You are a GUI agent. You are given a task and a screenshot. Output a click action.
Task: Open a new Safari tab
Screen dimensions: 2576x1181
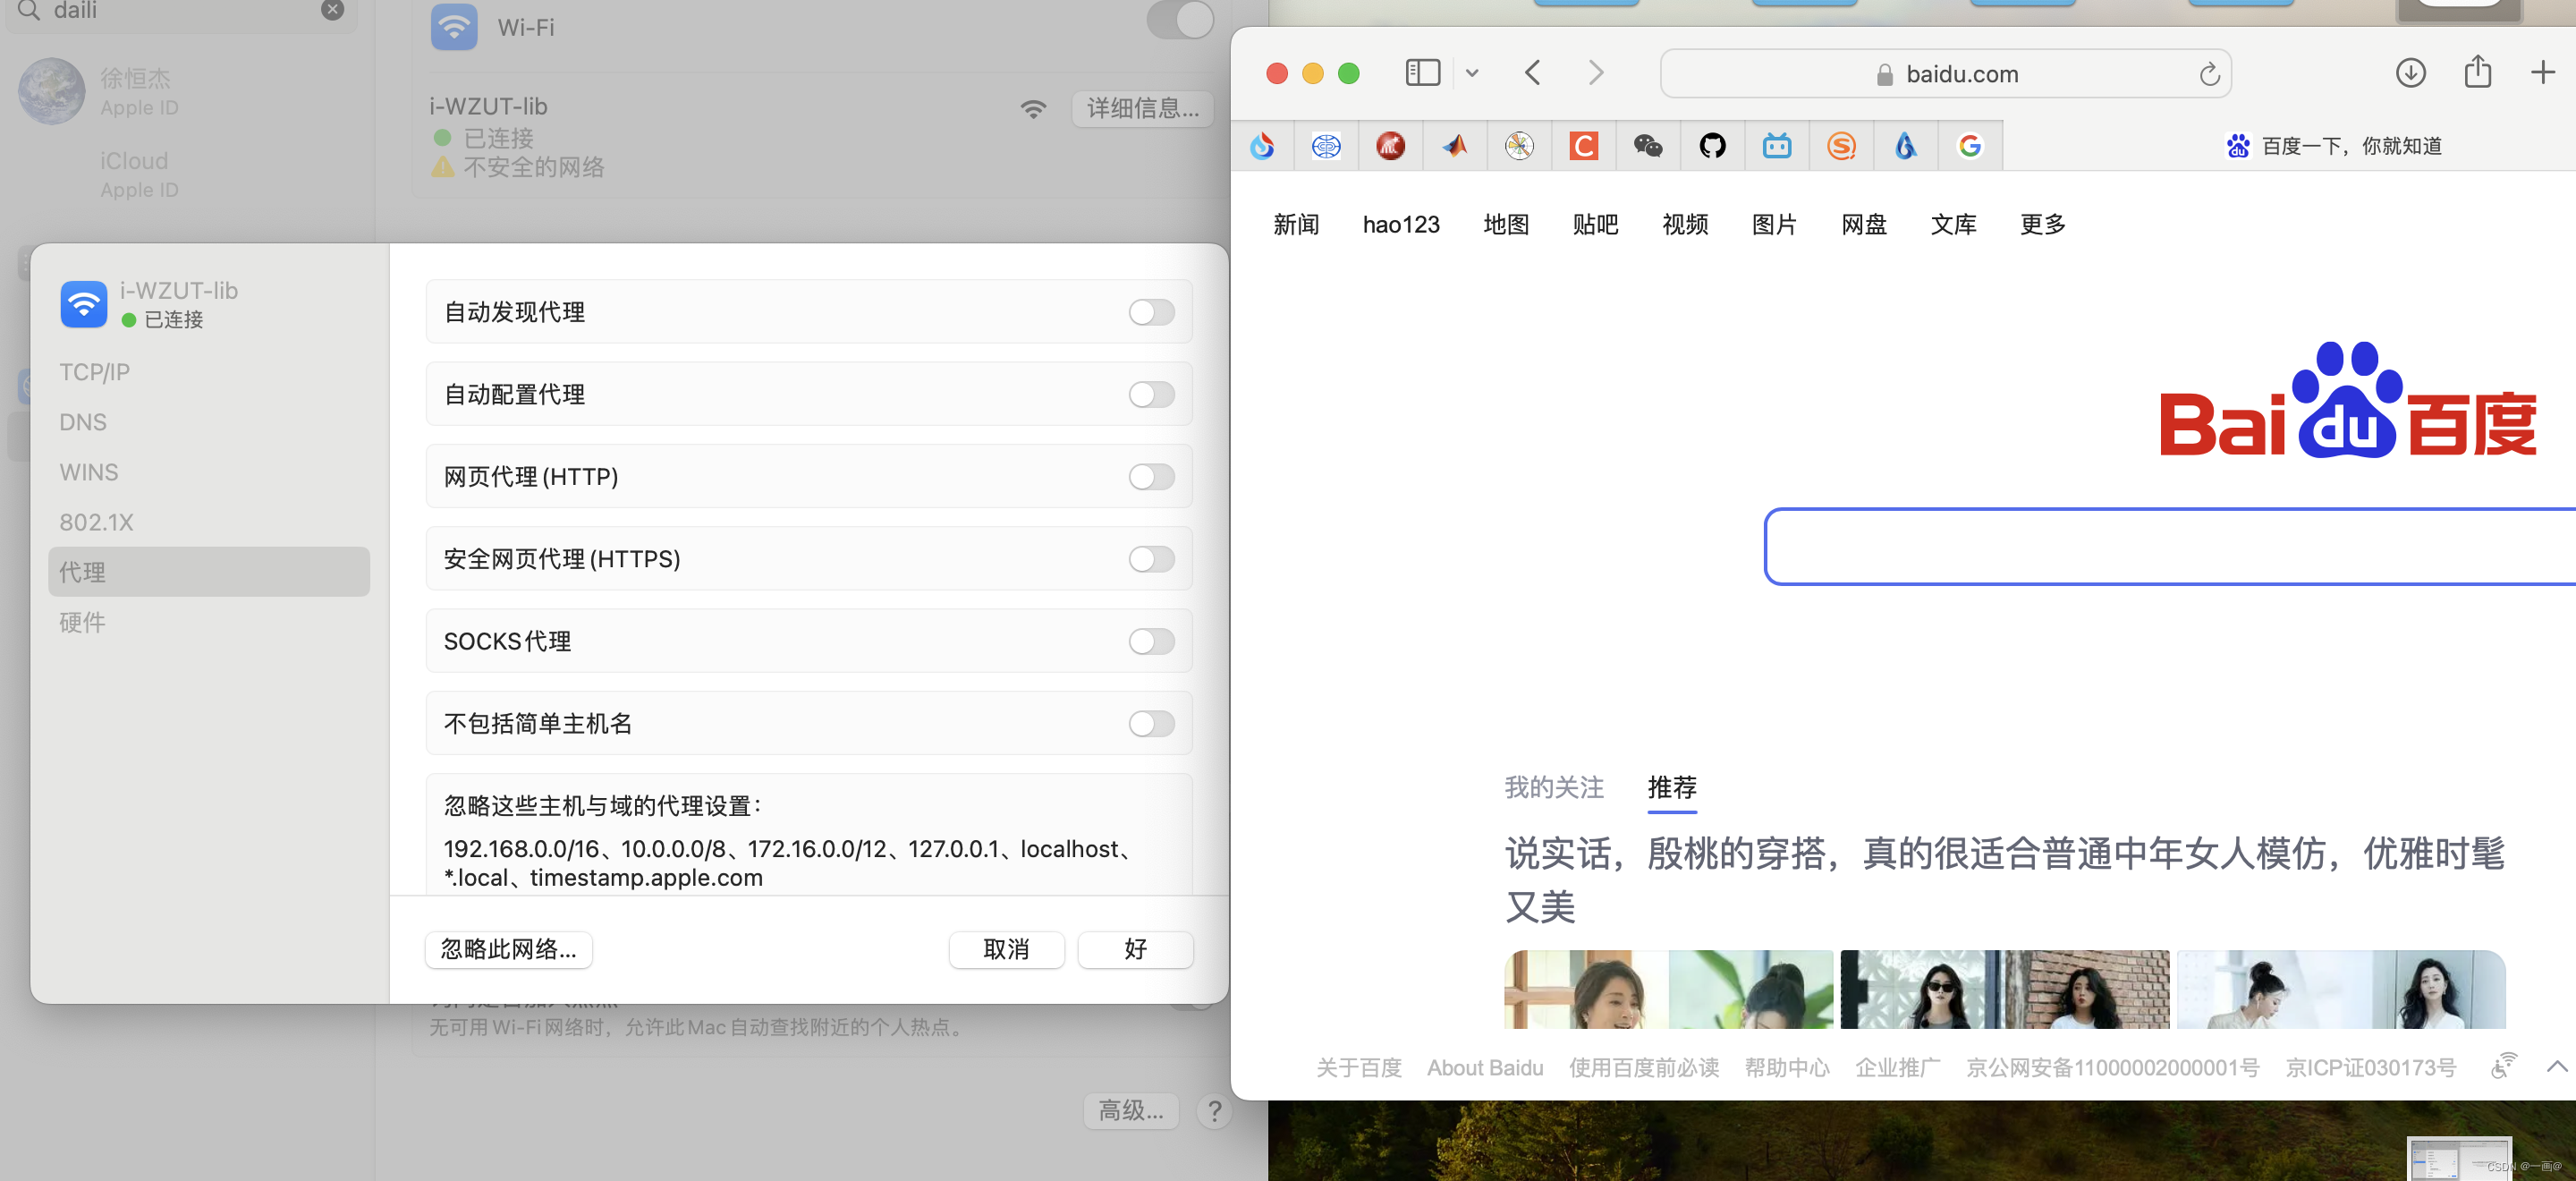2542,73
